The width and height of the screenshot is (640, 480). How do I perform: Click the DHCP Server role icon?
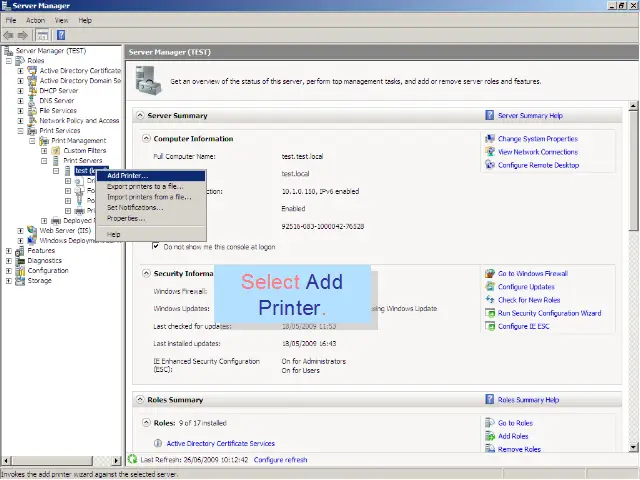point(32,91)
